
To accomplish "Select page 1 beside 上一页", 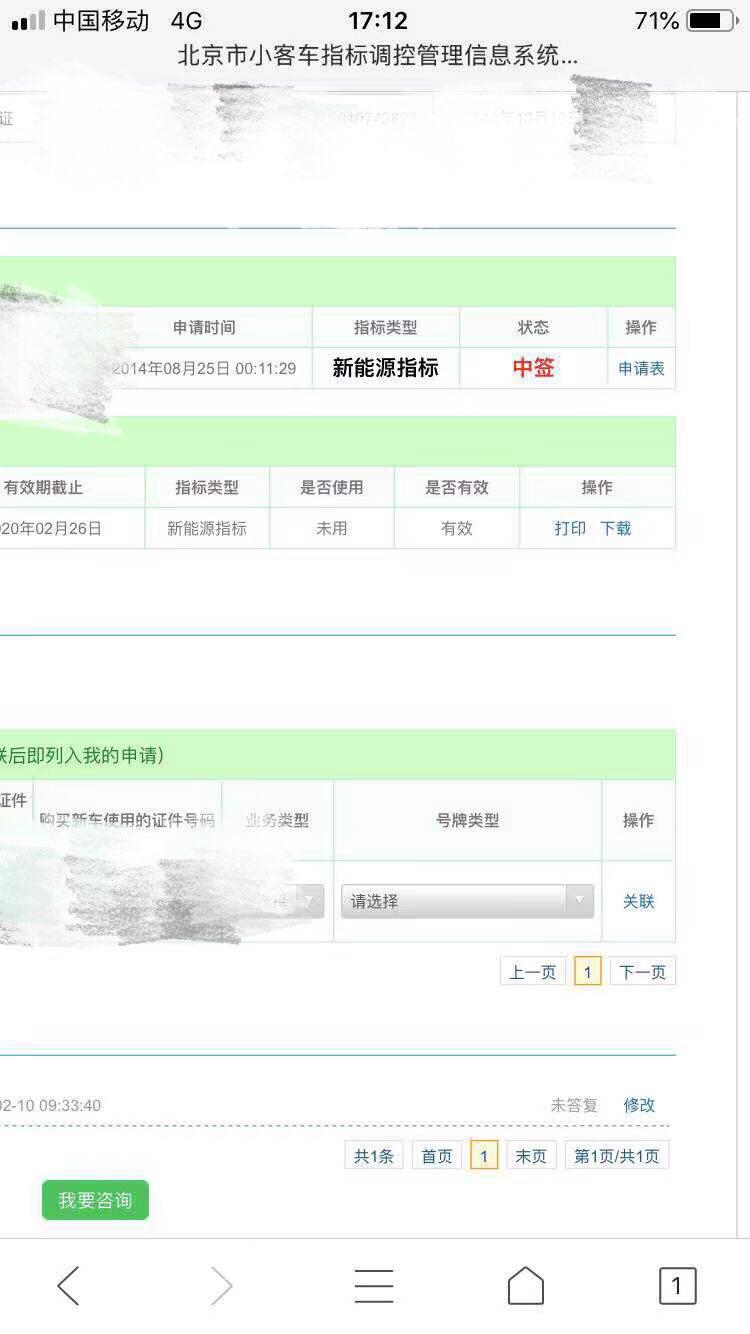I will [588, 972].
